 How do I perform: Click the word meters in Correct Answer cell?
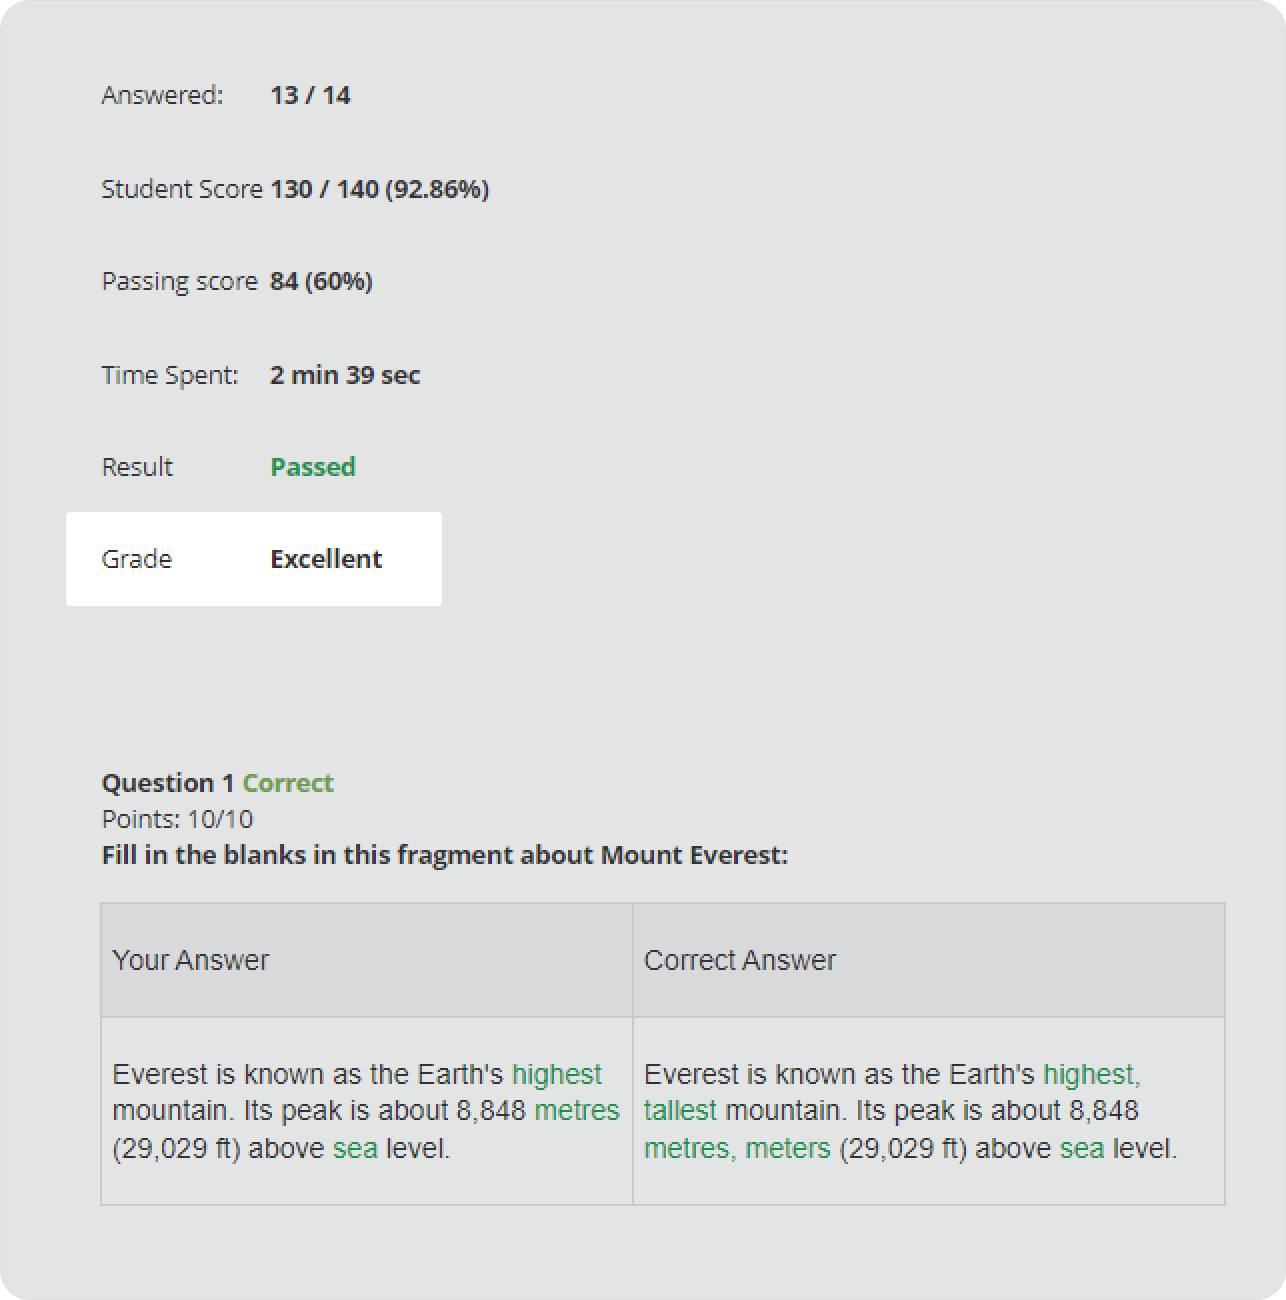coord(788,1148)
